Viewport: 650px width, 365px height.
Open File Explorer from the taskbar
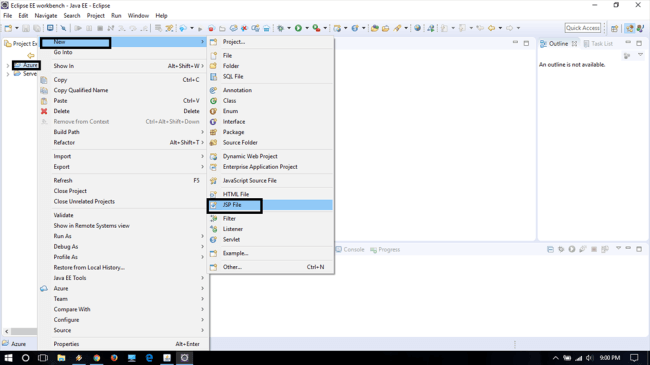(61, 358)
